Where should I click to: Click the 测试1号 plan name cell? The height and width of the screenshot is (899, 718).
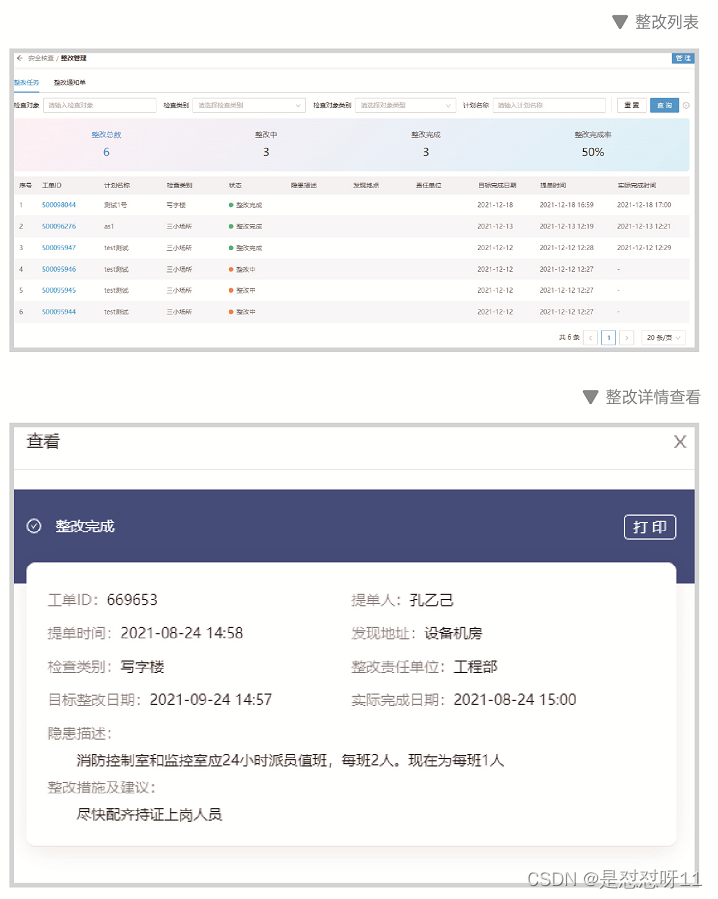pos(115,205)
